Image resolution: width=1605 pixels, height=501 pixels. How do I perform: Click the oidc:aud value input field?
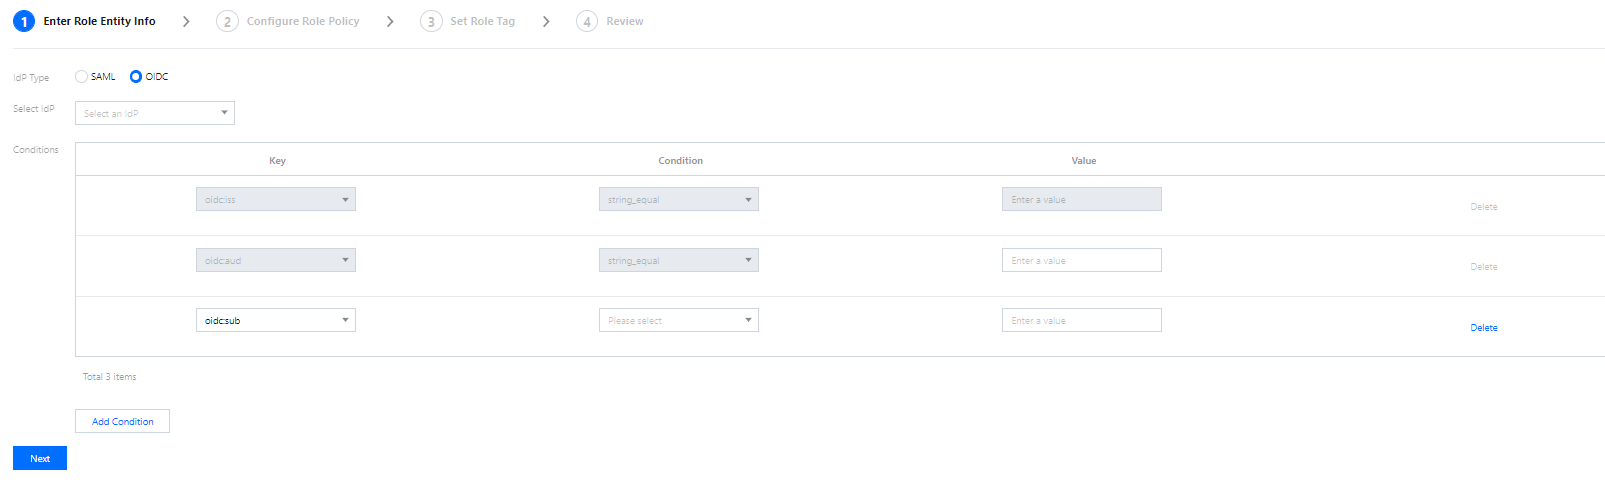[x=1081, y=260]
